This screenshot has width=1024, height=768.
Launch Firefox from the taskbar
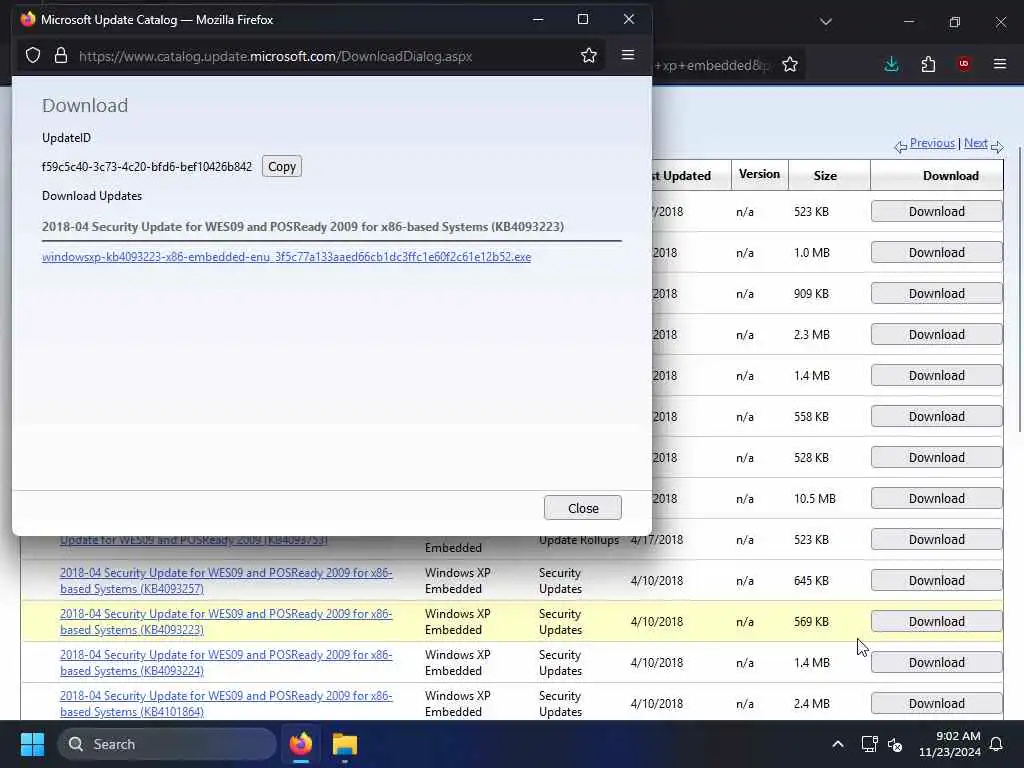301,744
